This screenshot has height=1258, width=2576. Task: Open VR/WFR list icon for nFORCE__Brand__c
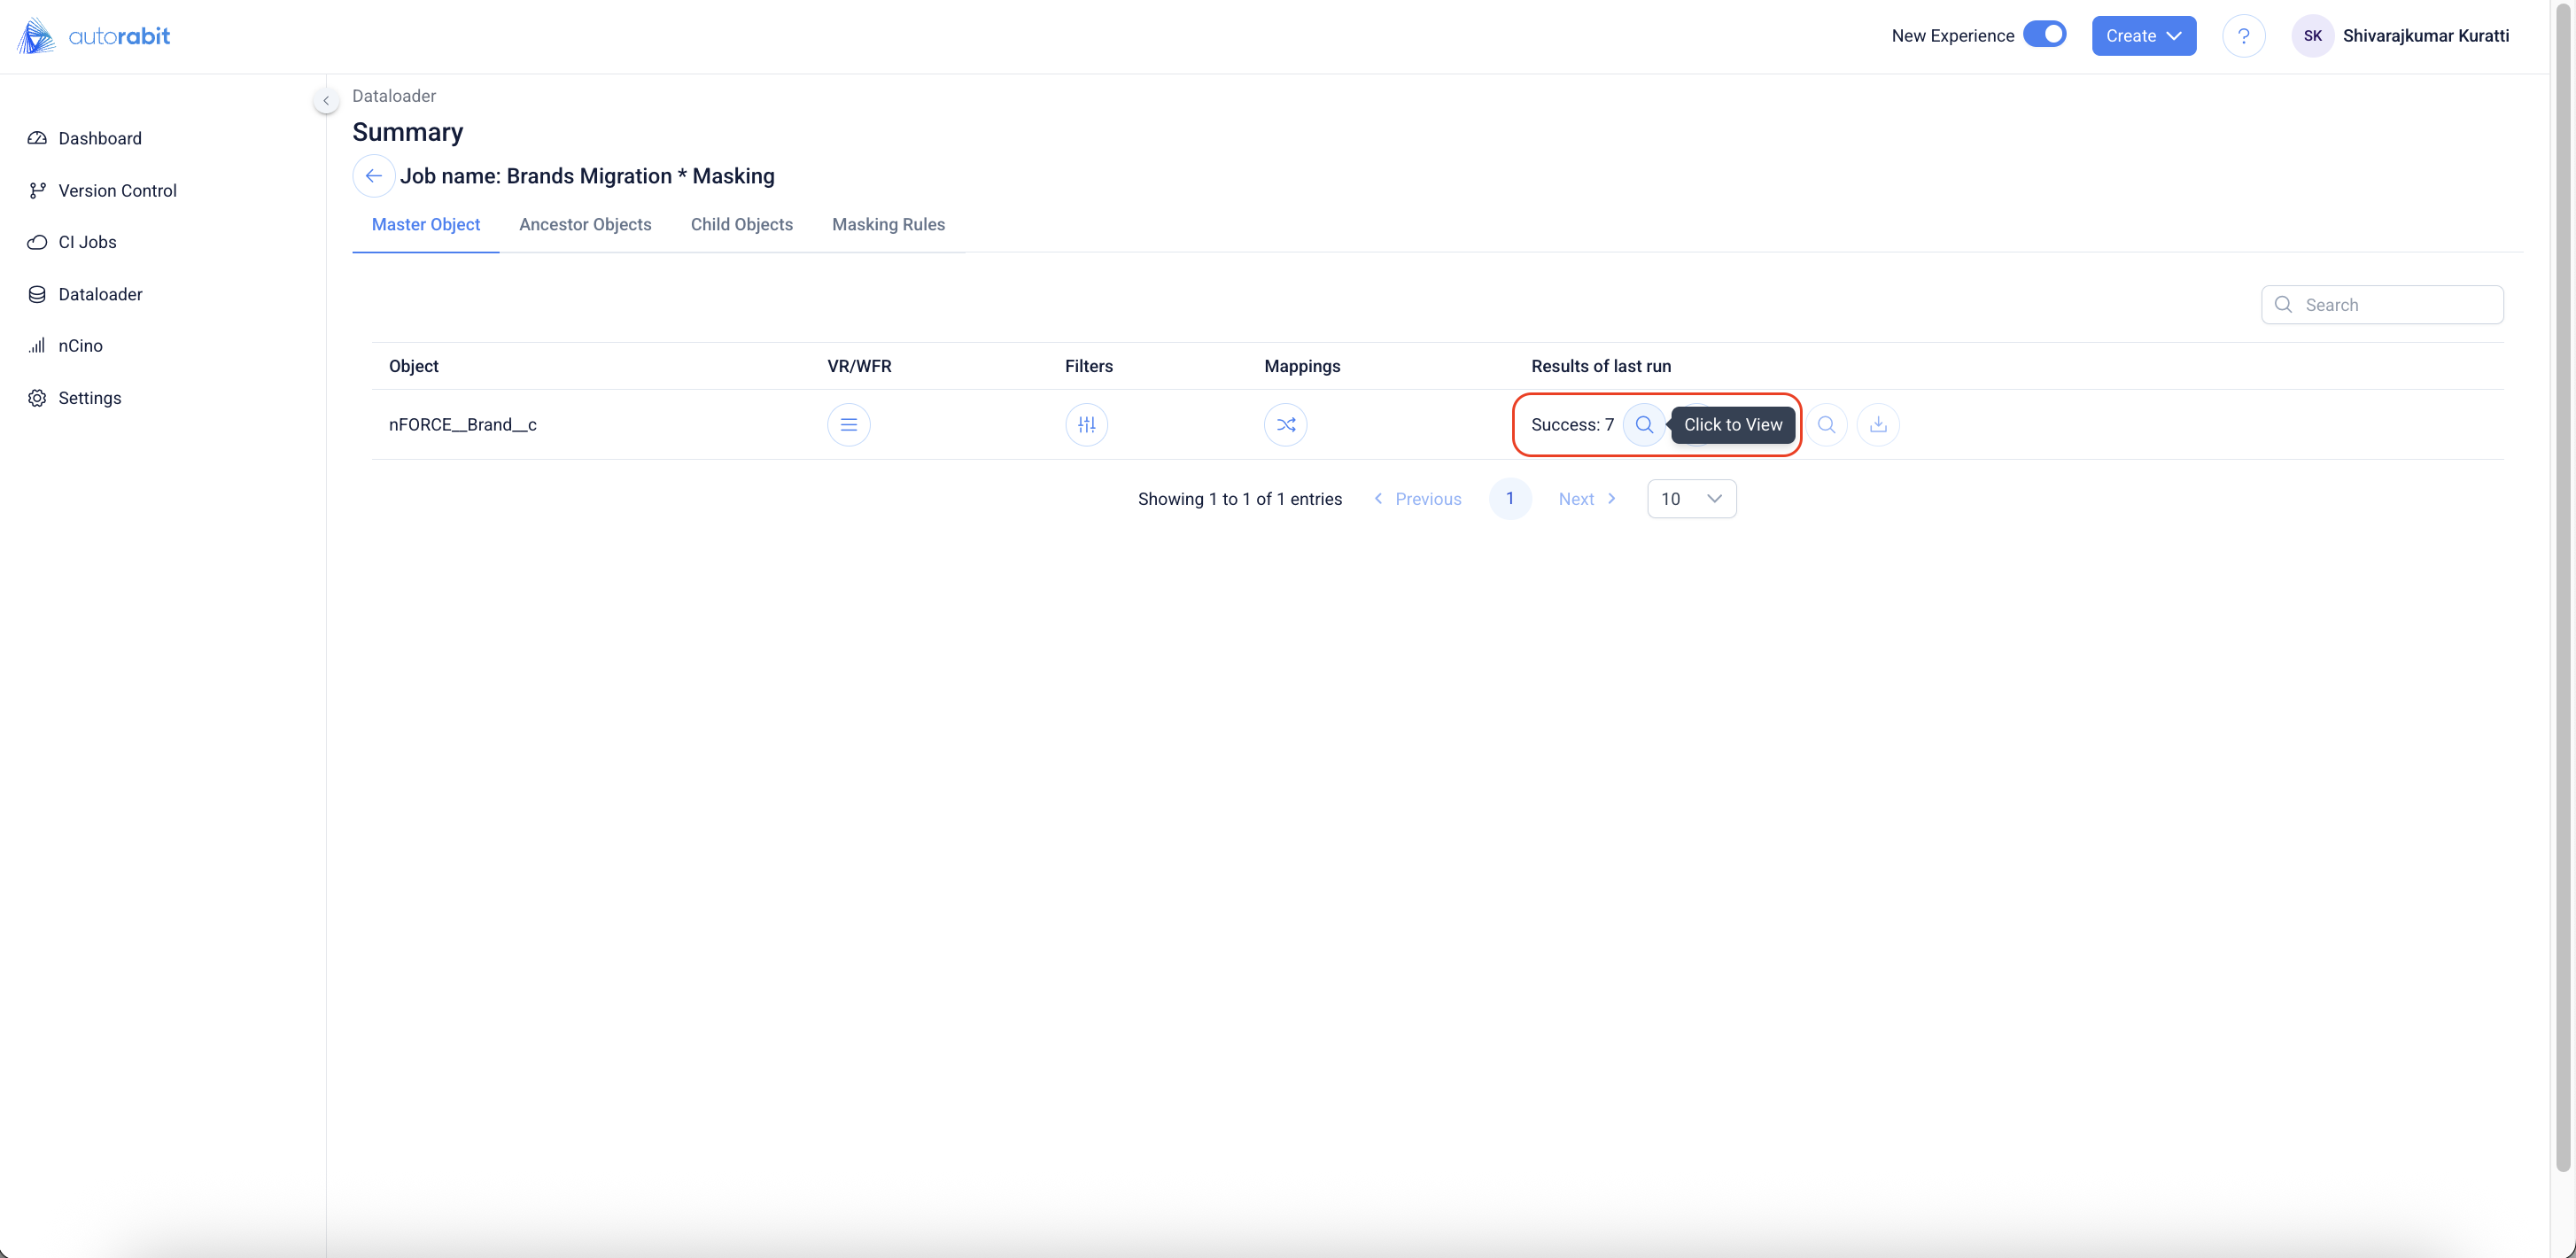tap(848, 424)
